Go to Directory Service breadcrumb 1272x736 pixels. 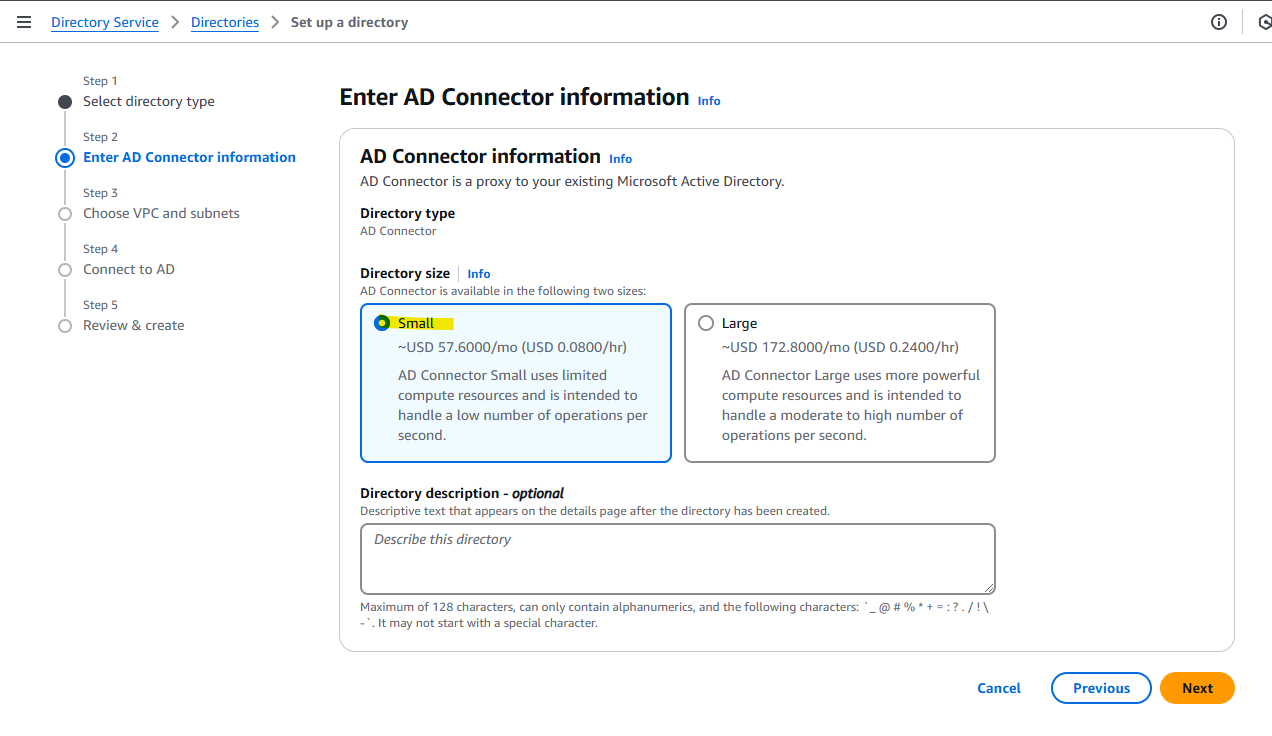(105, 22)
